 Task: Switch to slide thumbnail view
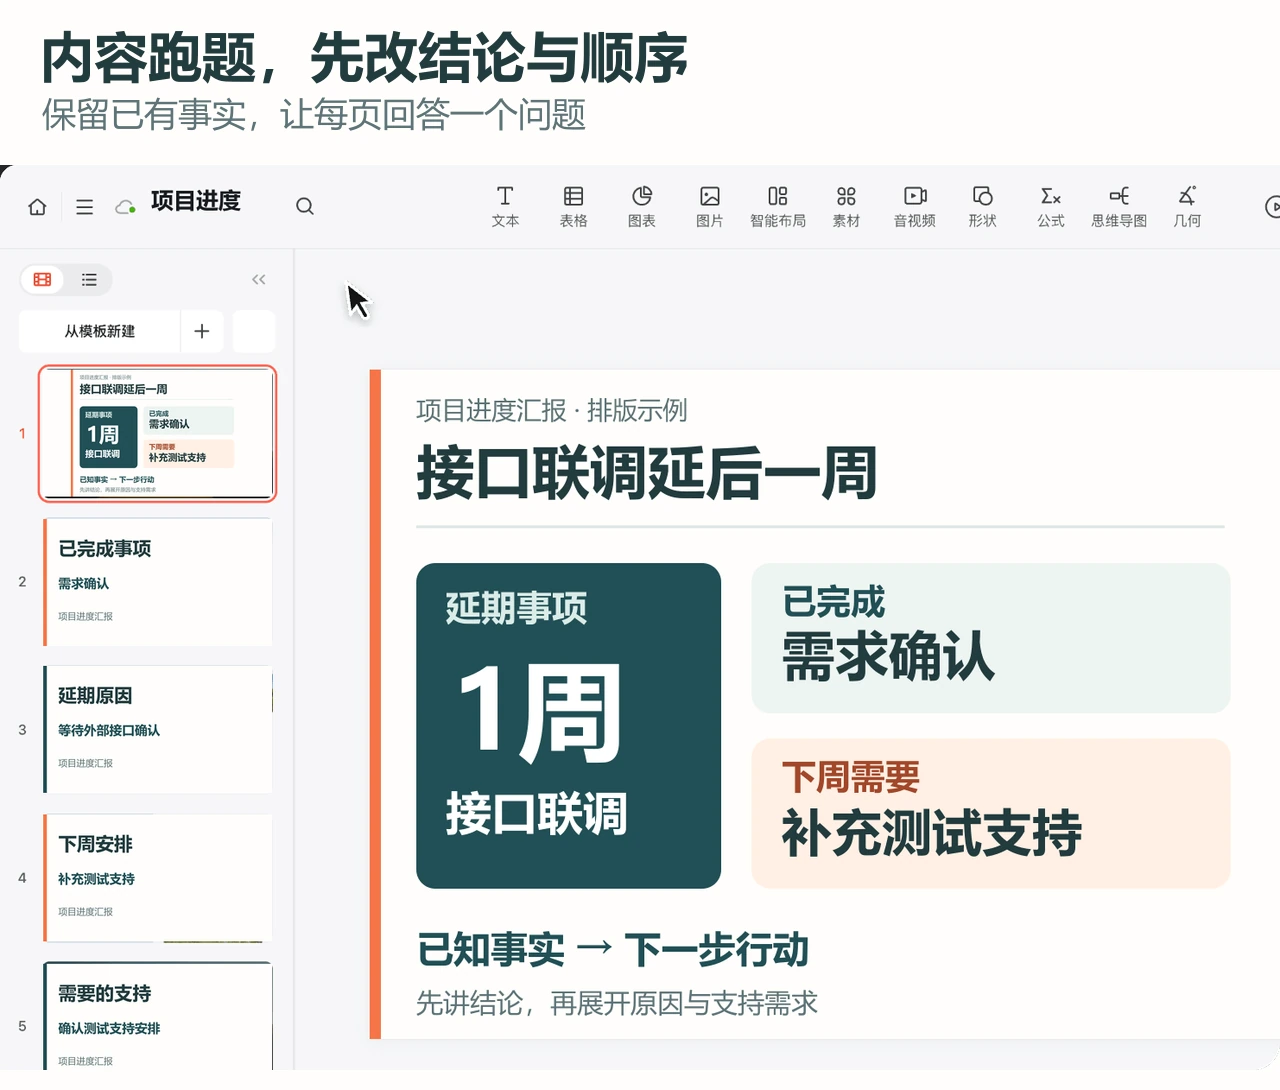tap(42, 280)
